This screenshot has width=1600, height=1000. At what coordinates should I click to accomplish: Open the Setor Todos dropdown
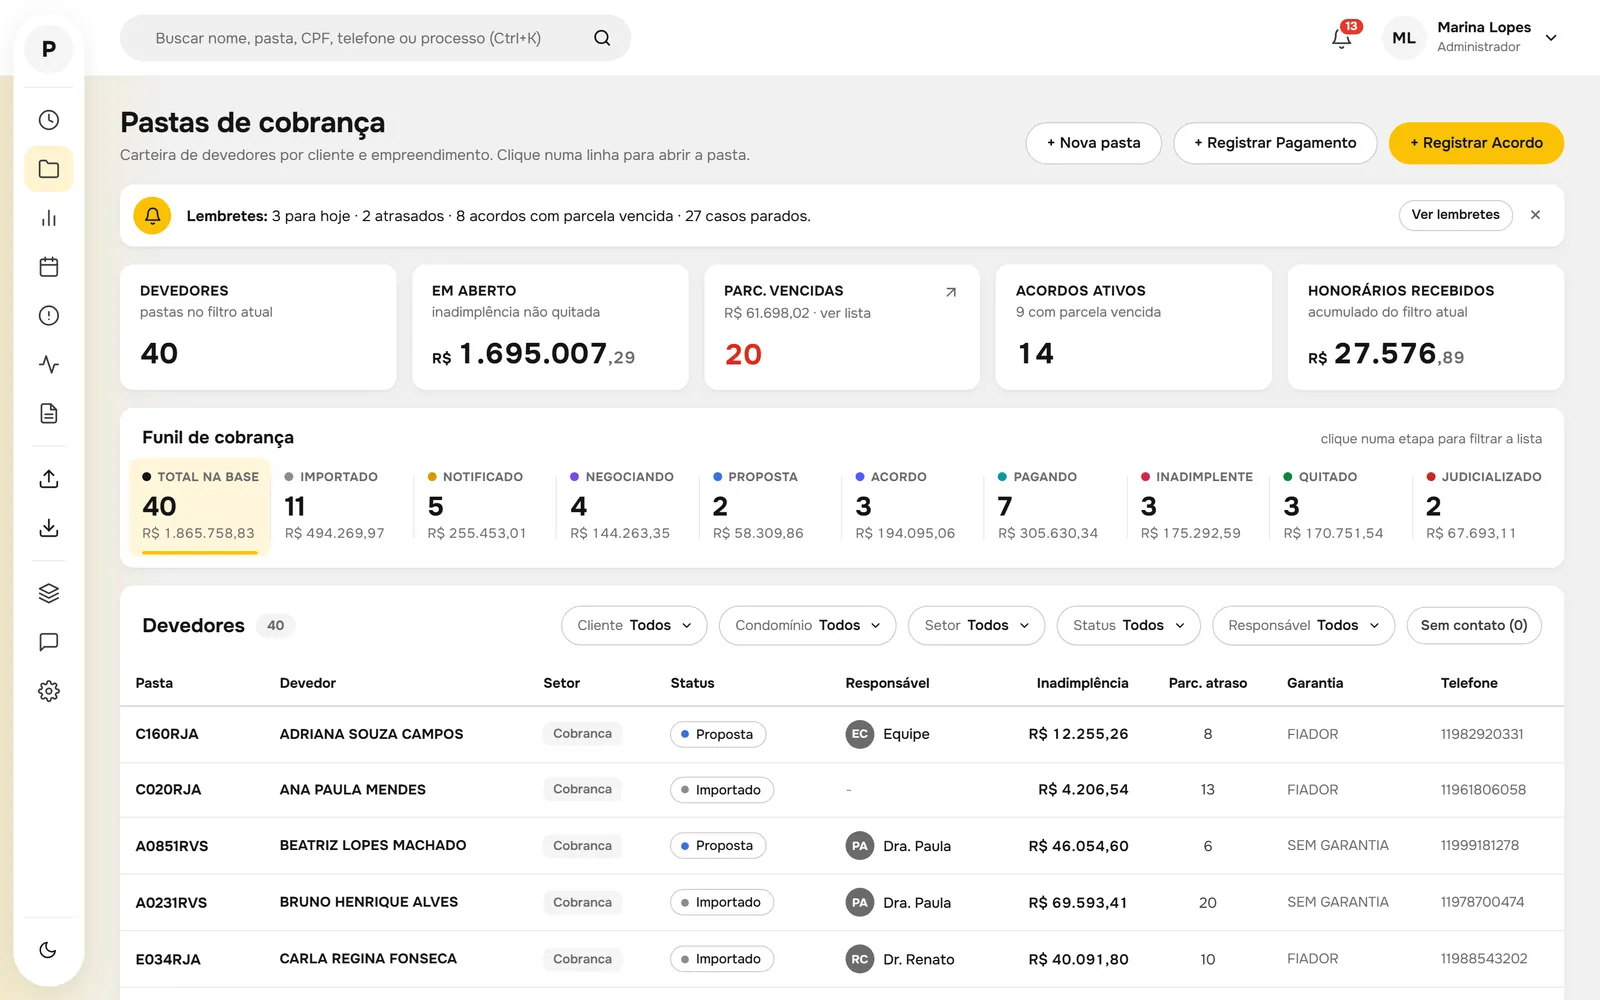pyautogui.click(x=976, y=626)
